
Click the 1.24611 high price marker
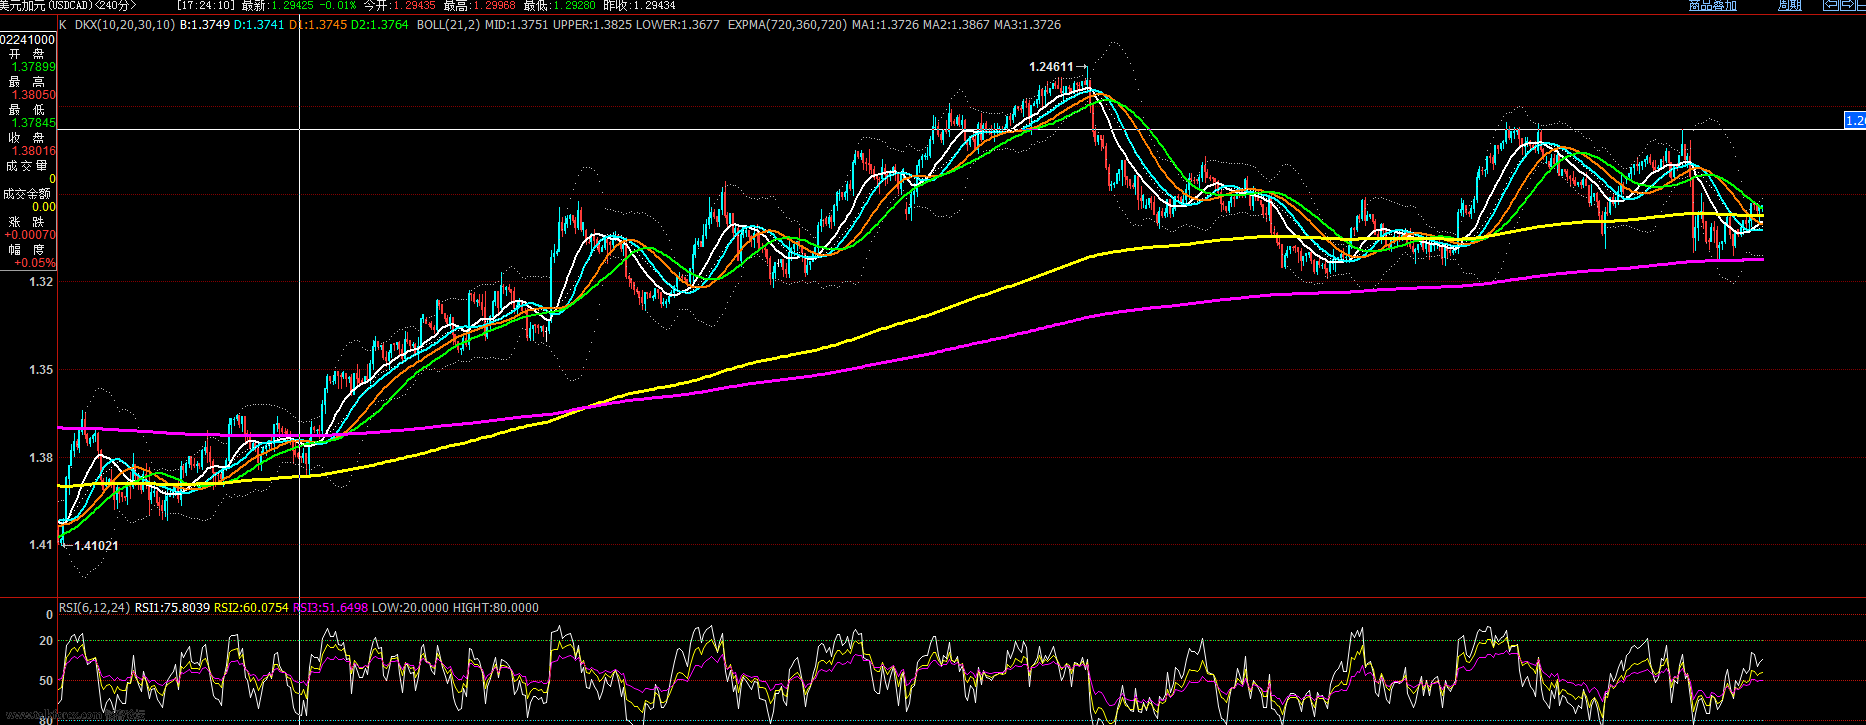[1051, 67]
